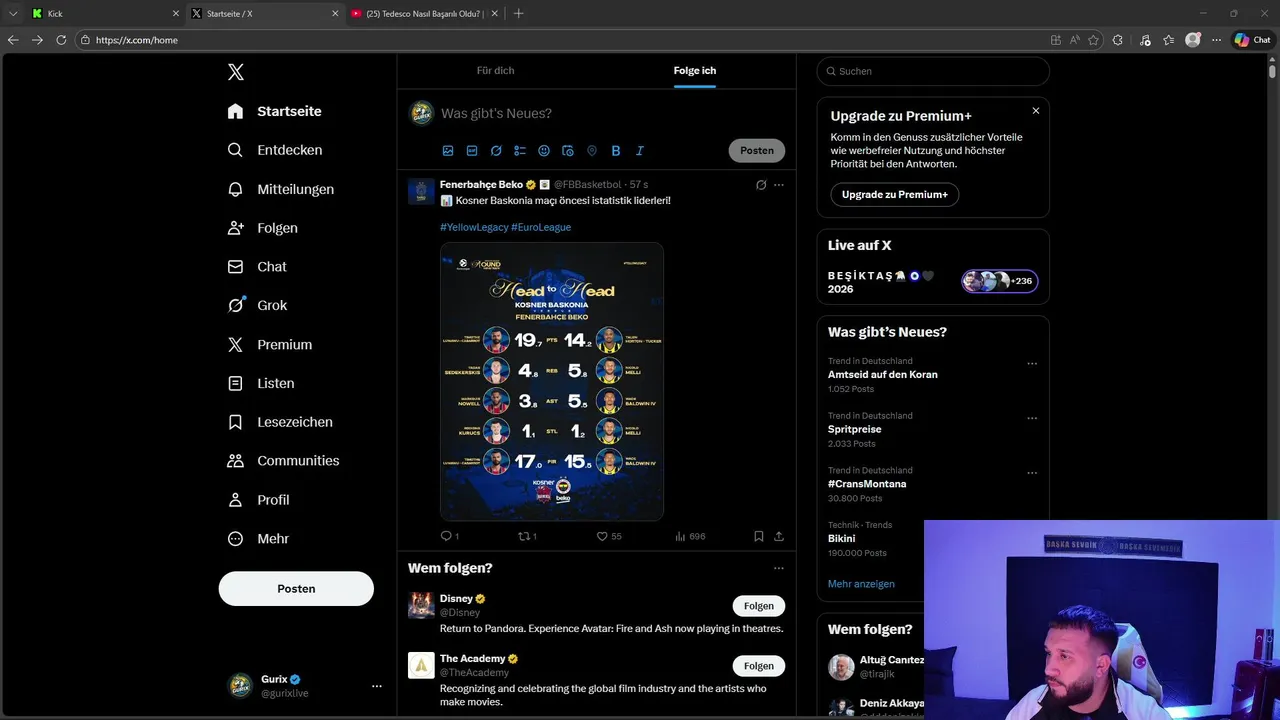
Task: Add page to browser favorites star
Action: pyautogui.click(x=1093, y=40)
